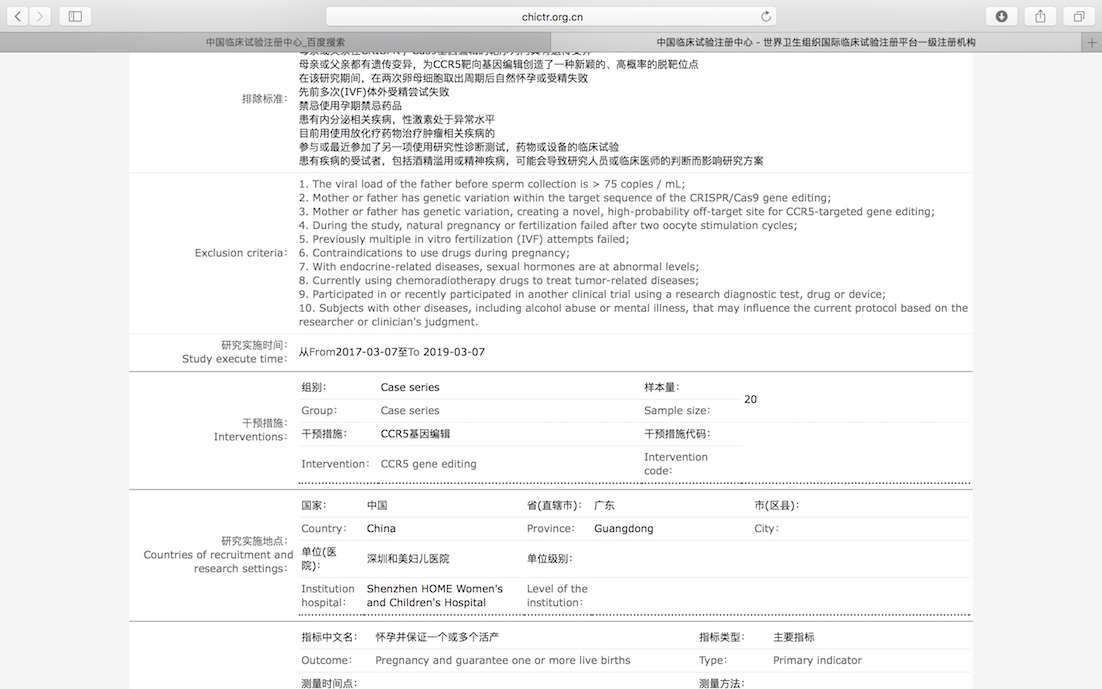
Task: Open the Safari downloads list
Action: pyautogui.click(x=1001, y=16)
